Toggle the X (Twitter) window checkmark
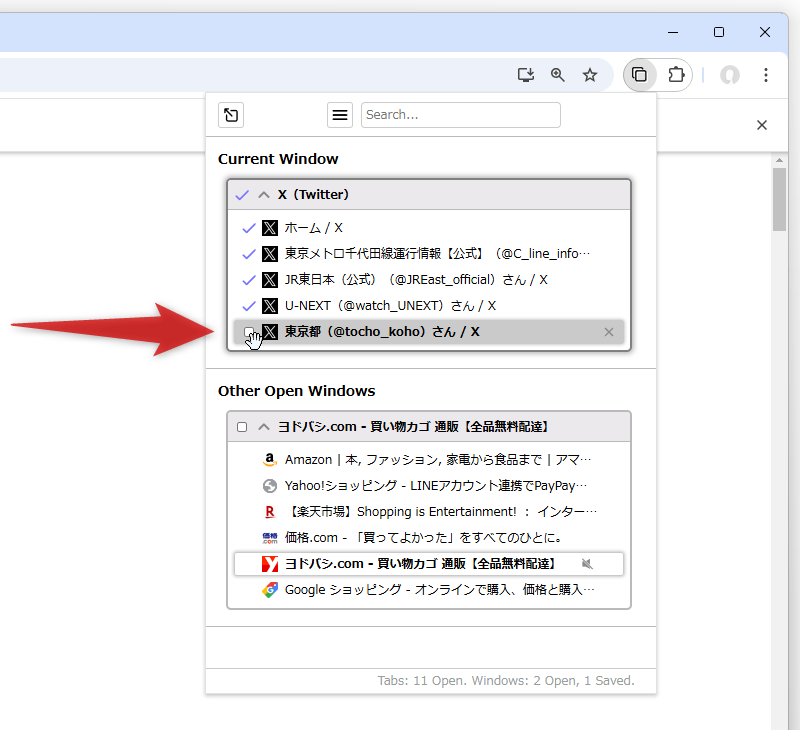Viewport: 800px width, 730px height. pyautogui.click(x=242, y=194)
